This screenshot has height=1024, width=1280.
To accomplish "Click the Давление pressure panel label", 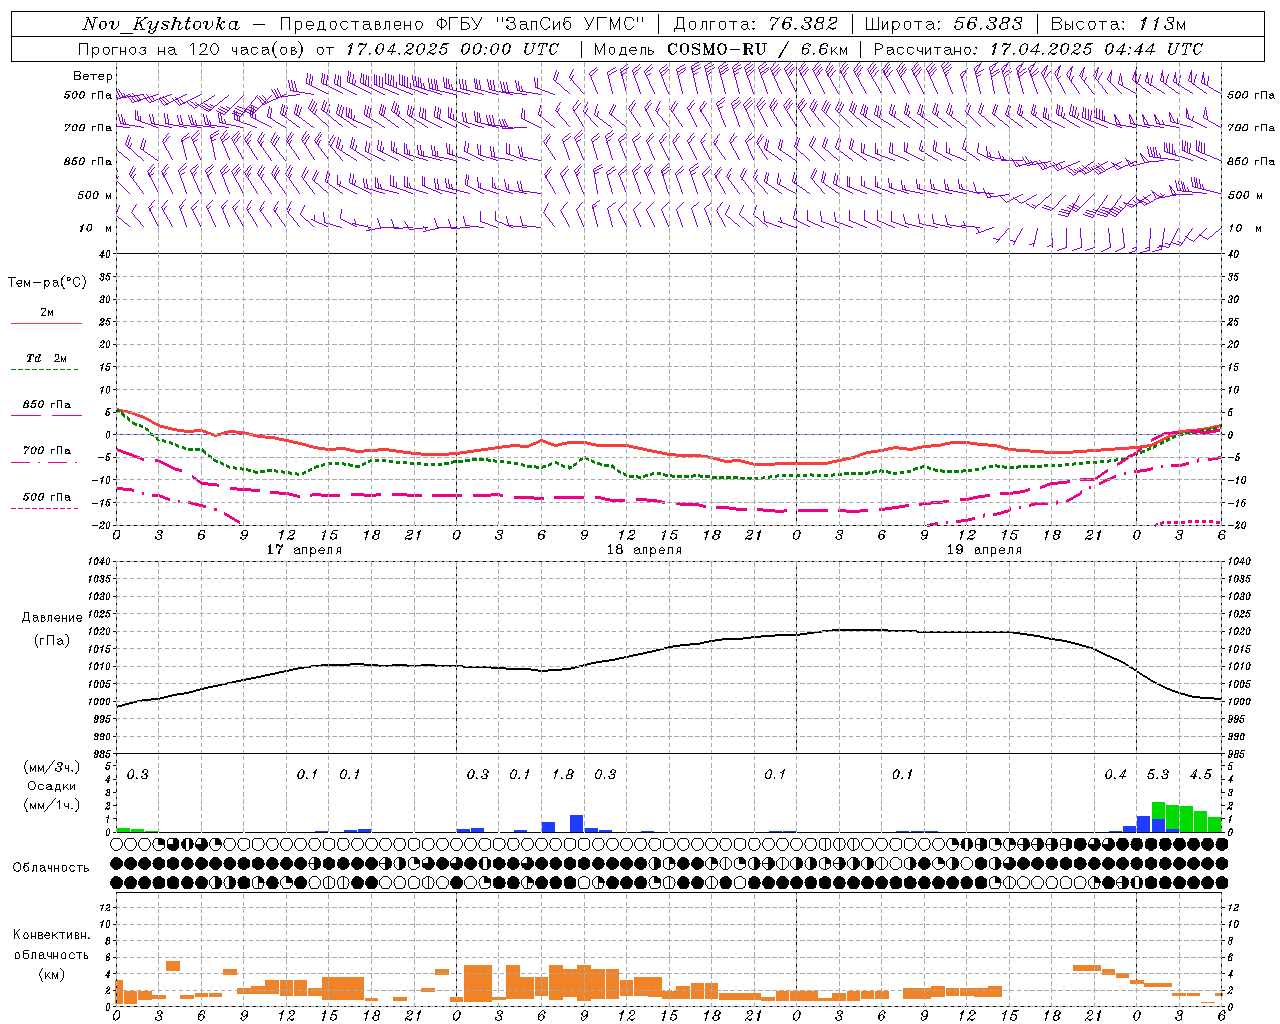I will point(52,618).
